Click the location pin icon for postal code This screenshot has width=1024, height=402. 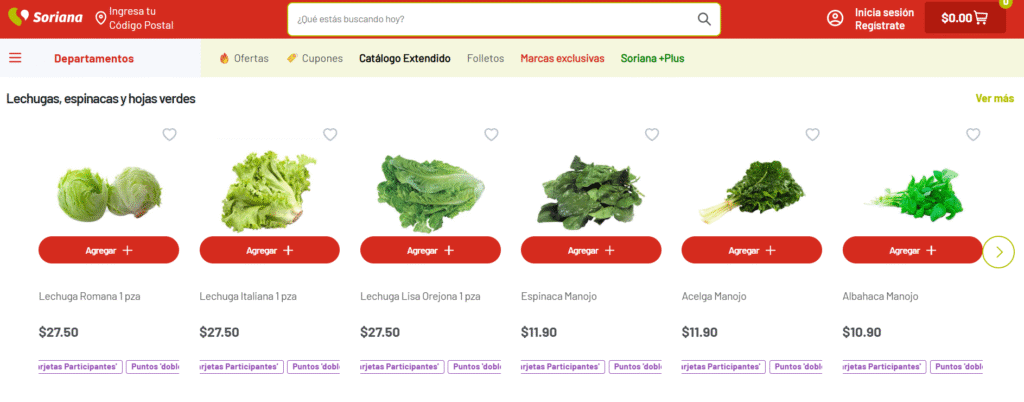pos(102,18)
